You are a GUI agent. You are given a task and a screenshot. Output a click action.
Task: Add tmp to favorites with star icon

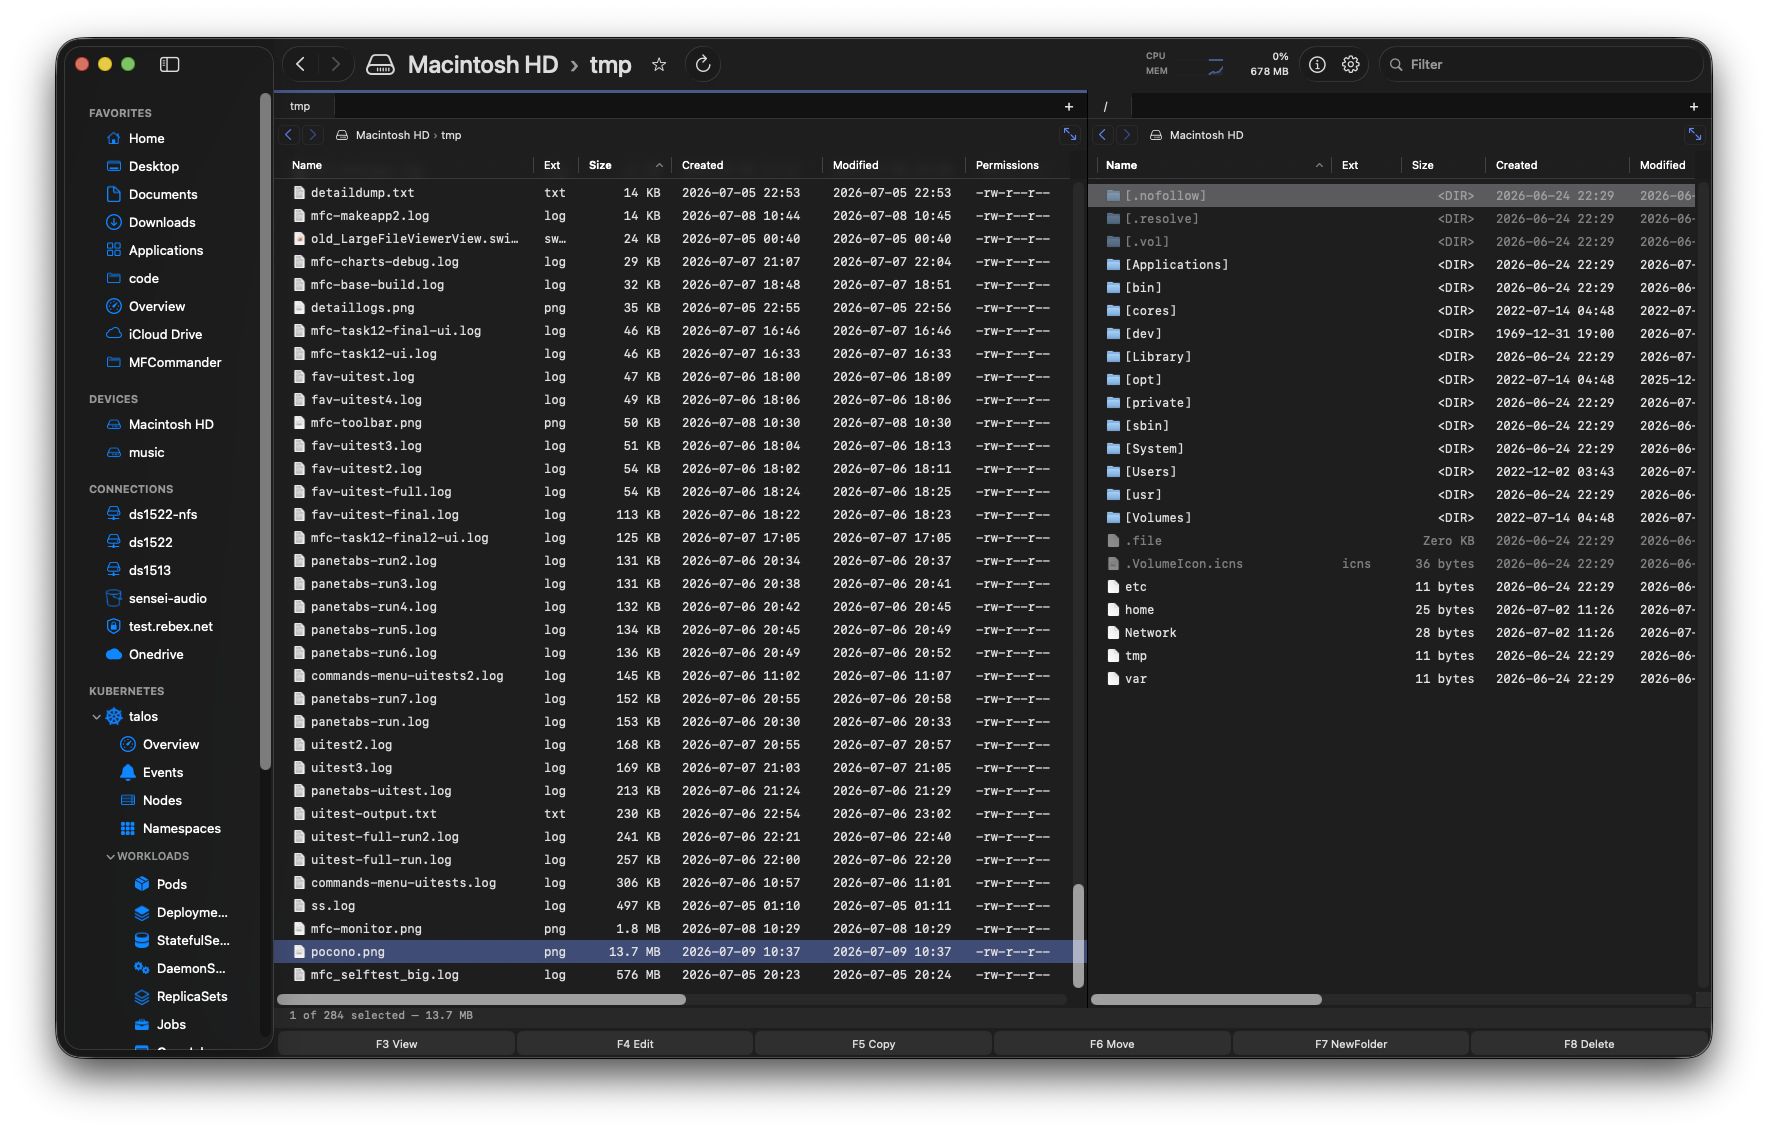(659, 64)
